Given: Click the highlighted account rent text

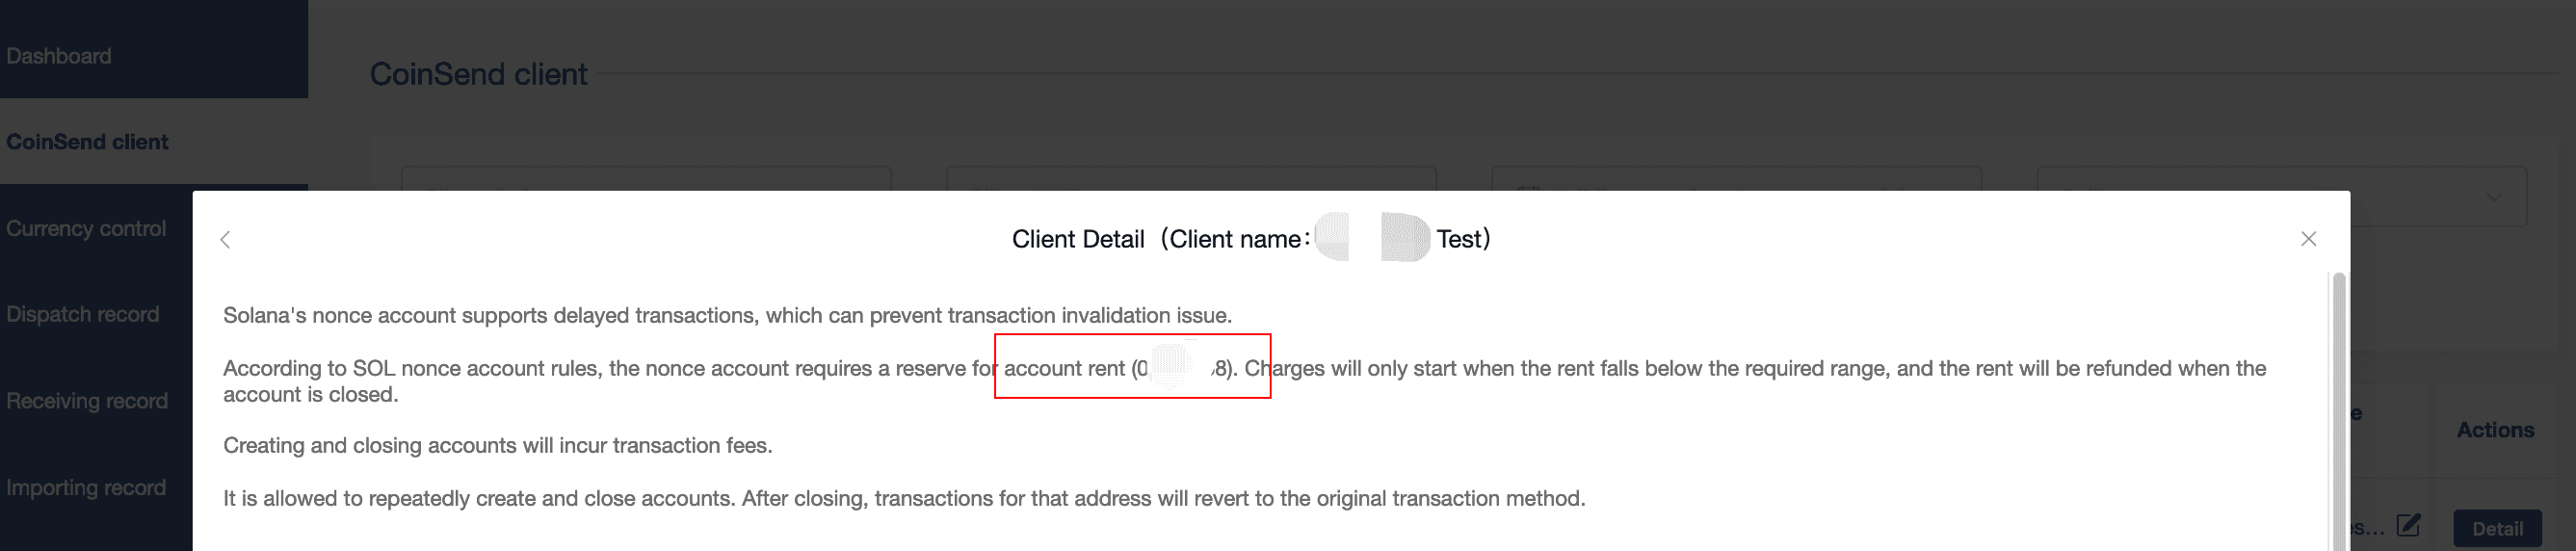Looking at the screenshot, I should click(x=1132, y=368).
